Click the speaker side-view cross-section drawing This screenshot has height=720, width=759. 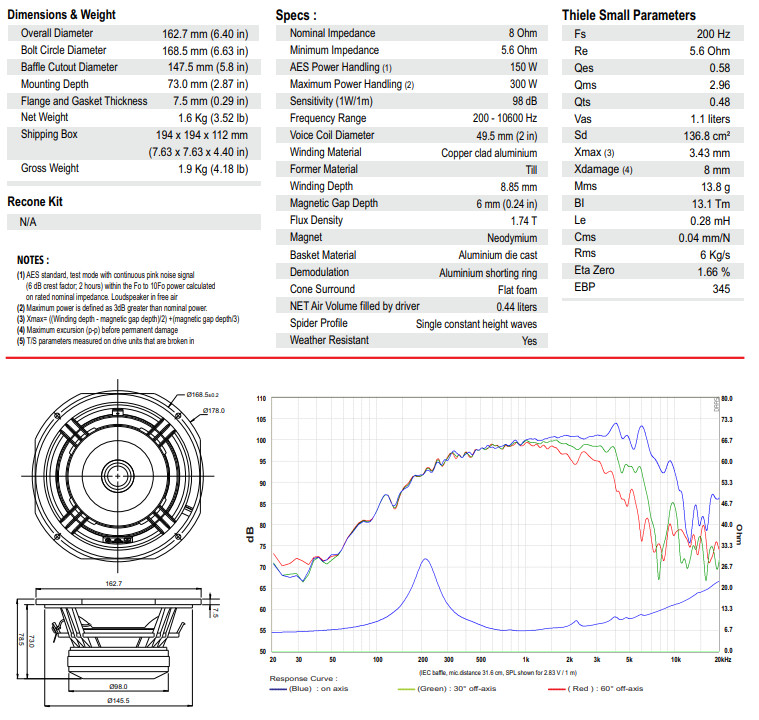(x=118, y=644)
